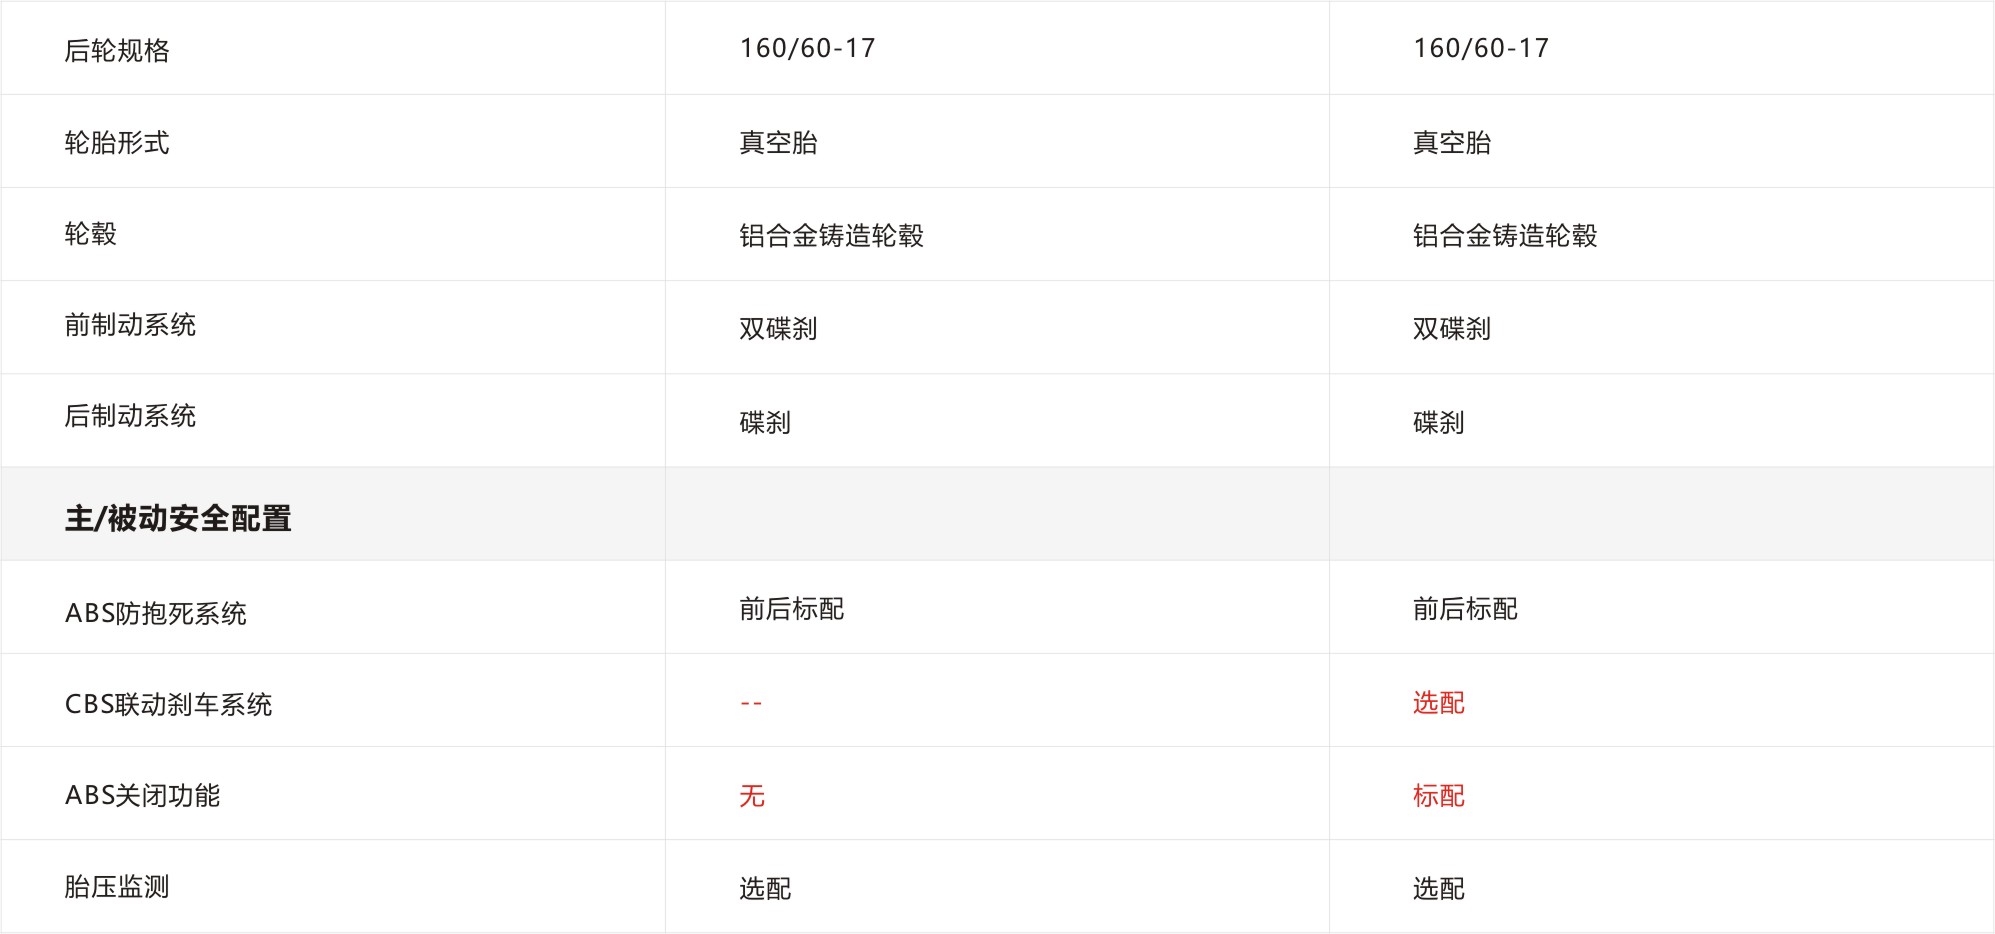Click the 后制动系统 row label
1995x934 pixels.
click(130, 416)
